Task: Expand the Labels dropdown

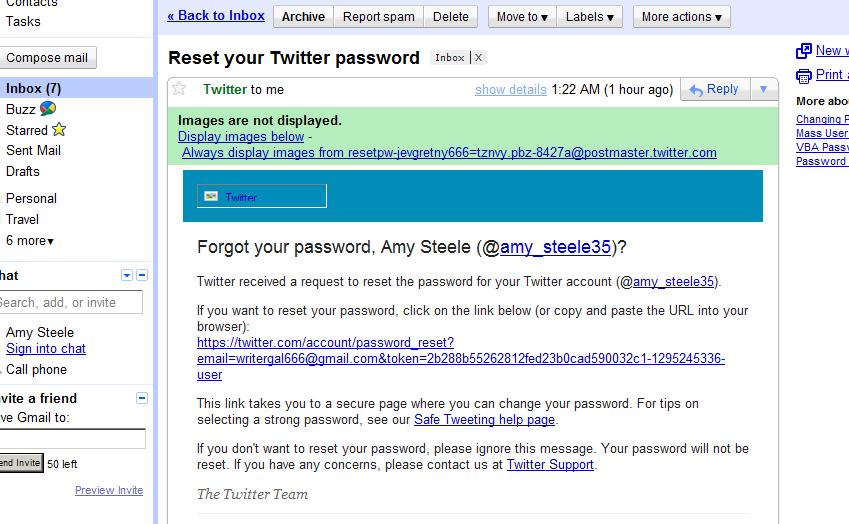Action: coord(589,17)
